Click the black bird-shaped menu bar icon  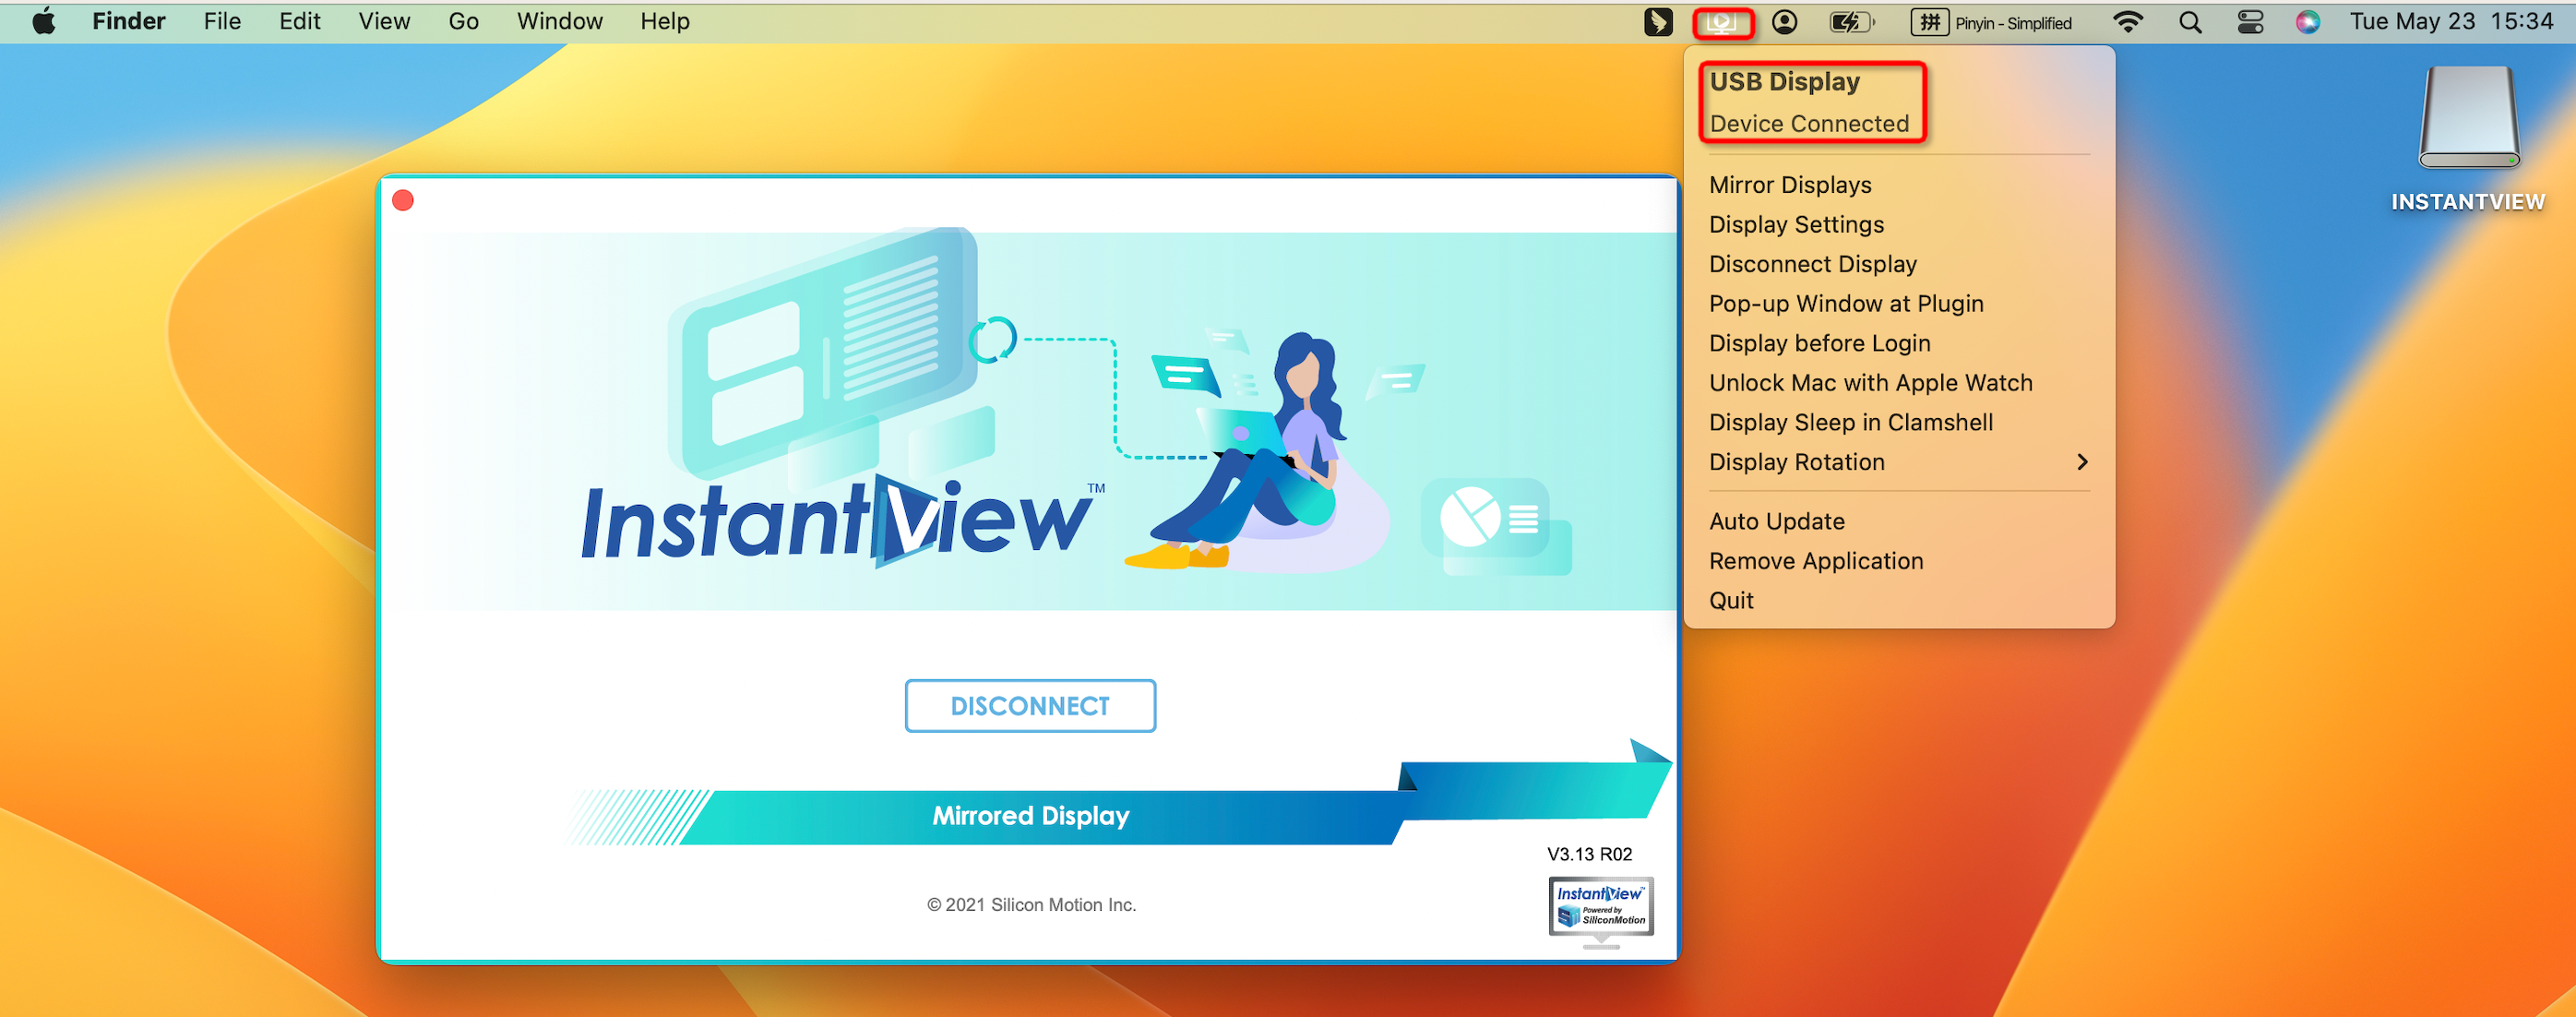(1658, 22)
